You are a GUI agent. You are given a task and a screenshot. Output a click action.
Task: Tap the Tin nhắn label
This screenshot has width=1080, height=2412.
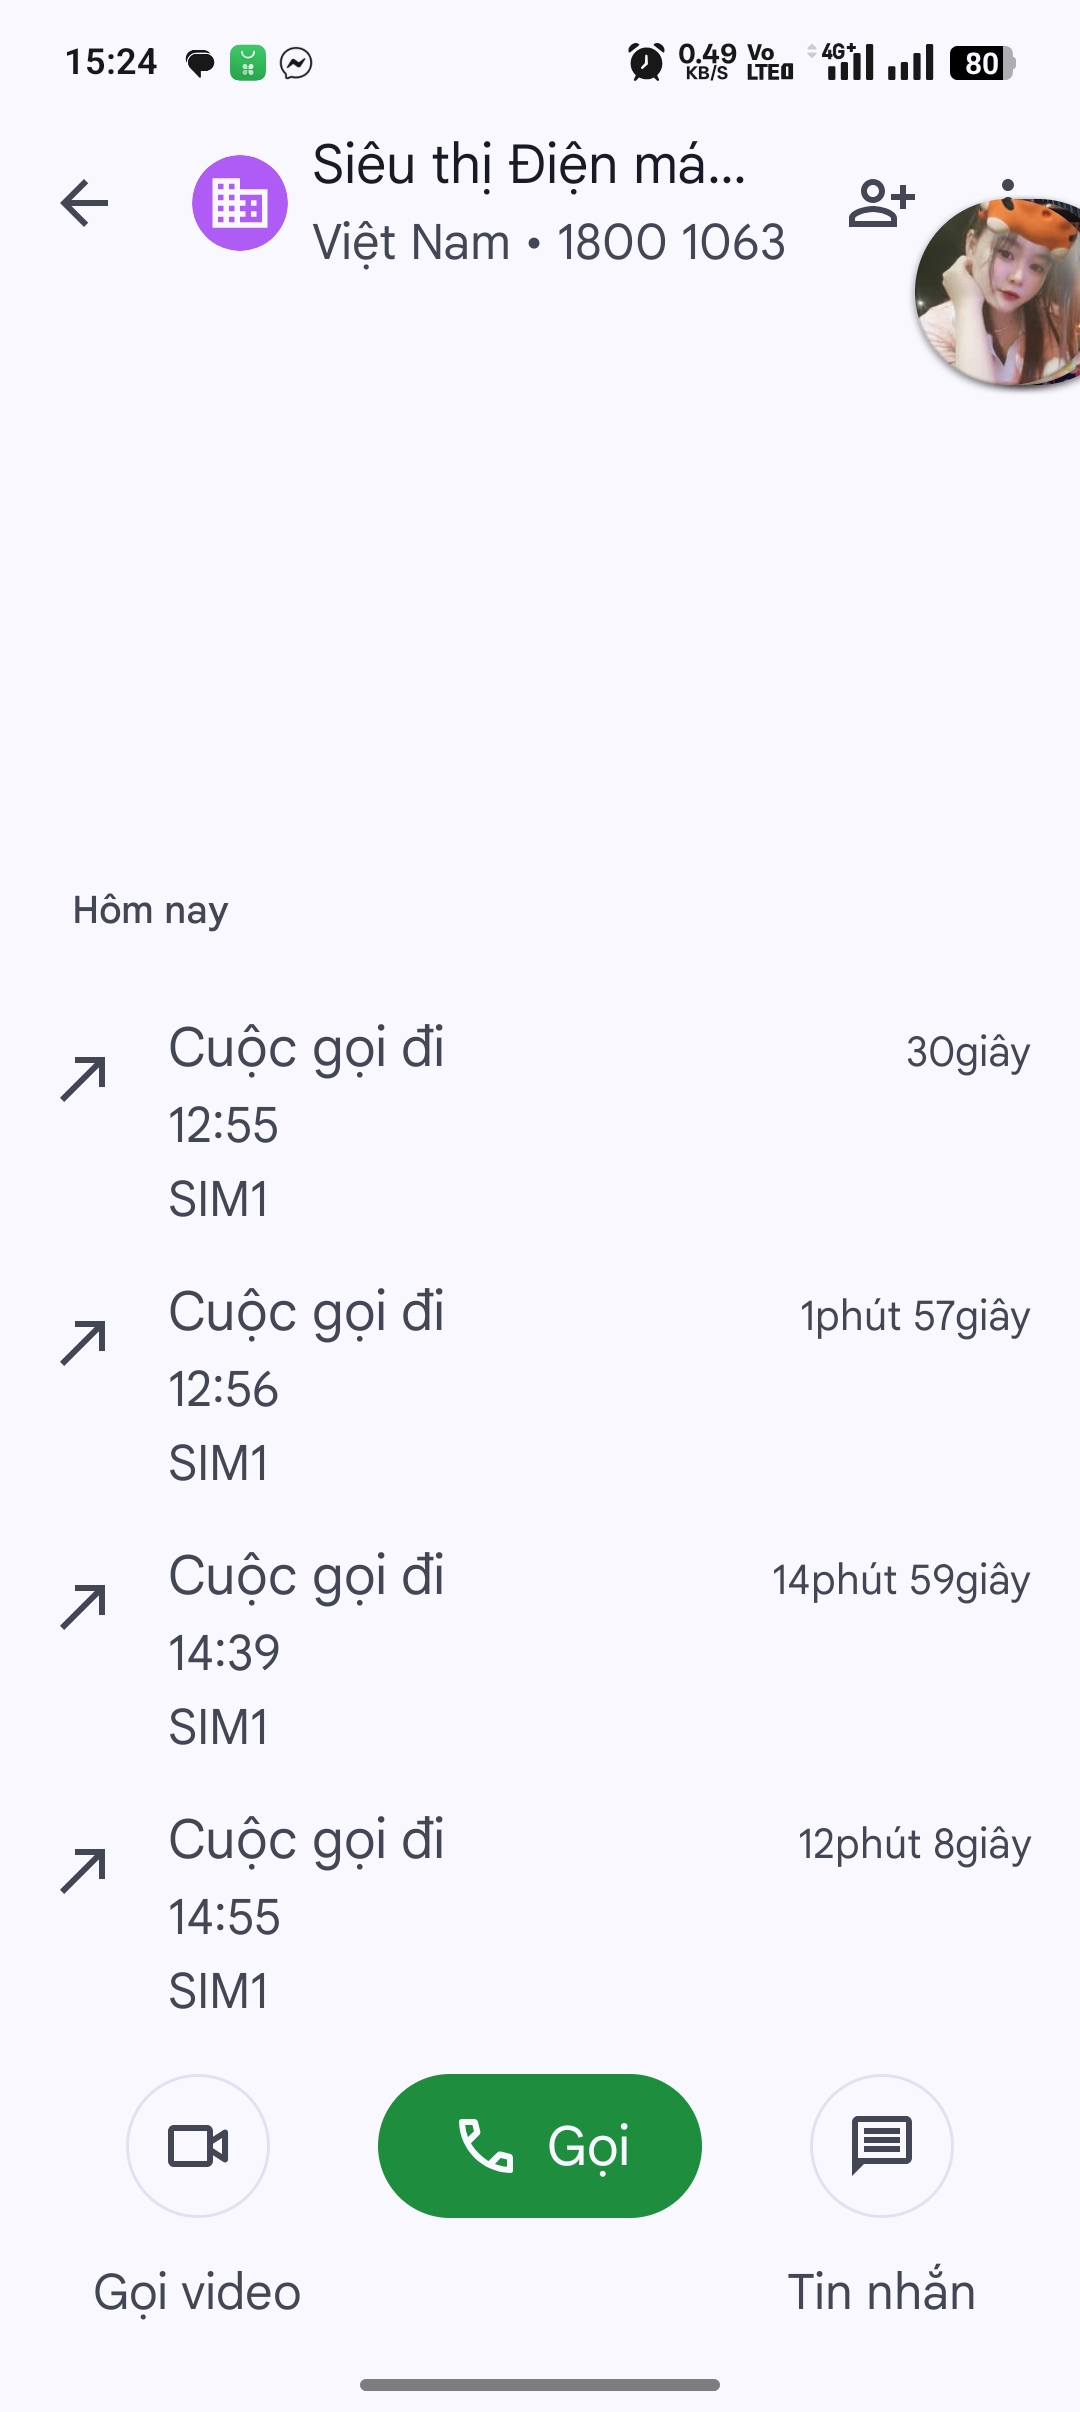click(881, 2292)
